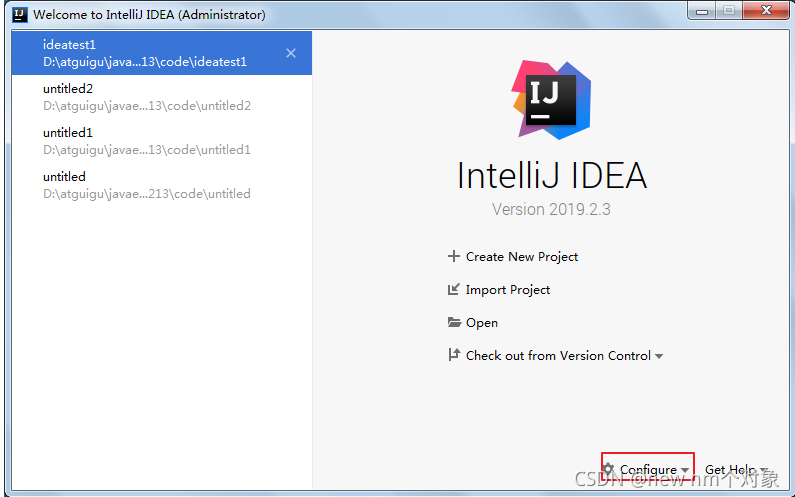The image size is (795, 497).
Task: Click the path D:\atguigu\javae...13\code\untitled2
Action: (147, 105)
